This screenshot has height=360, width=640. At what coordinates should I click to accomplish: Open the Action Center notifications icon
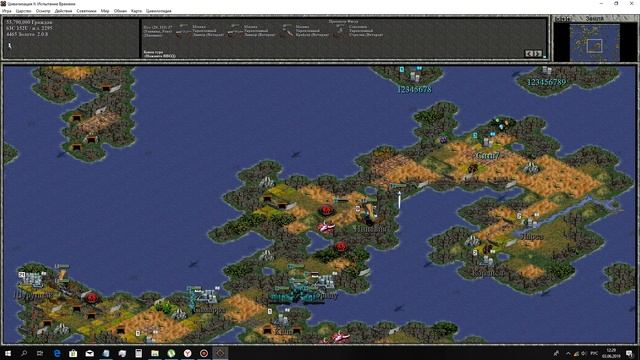tap(629, 353)
